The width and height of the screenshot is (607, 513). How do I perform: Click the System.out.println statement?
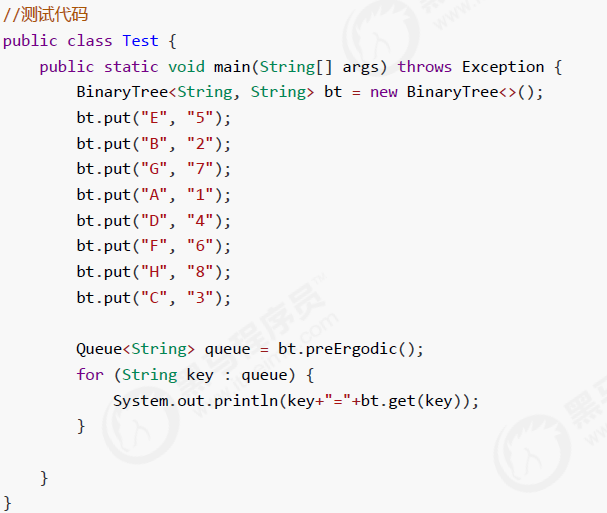click(x=296, y=401)
